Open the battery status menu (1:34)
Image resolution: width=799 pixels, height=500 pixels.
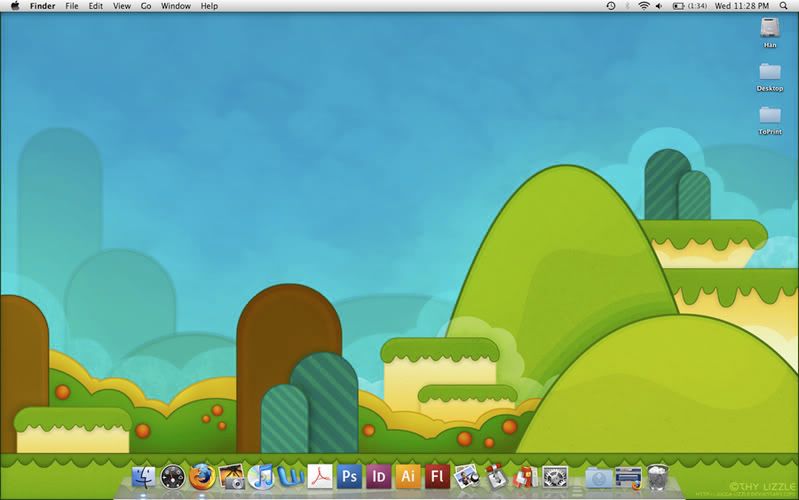690,6
